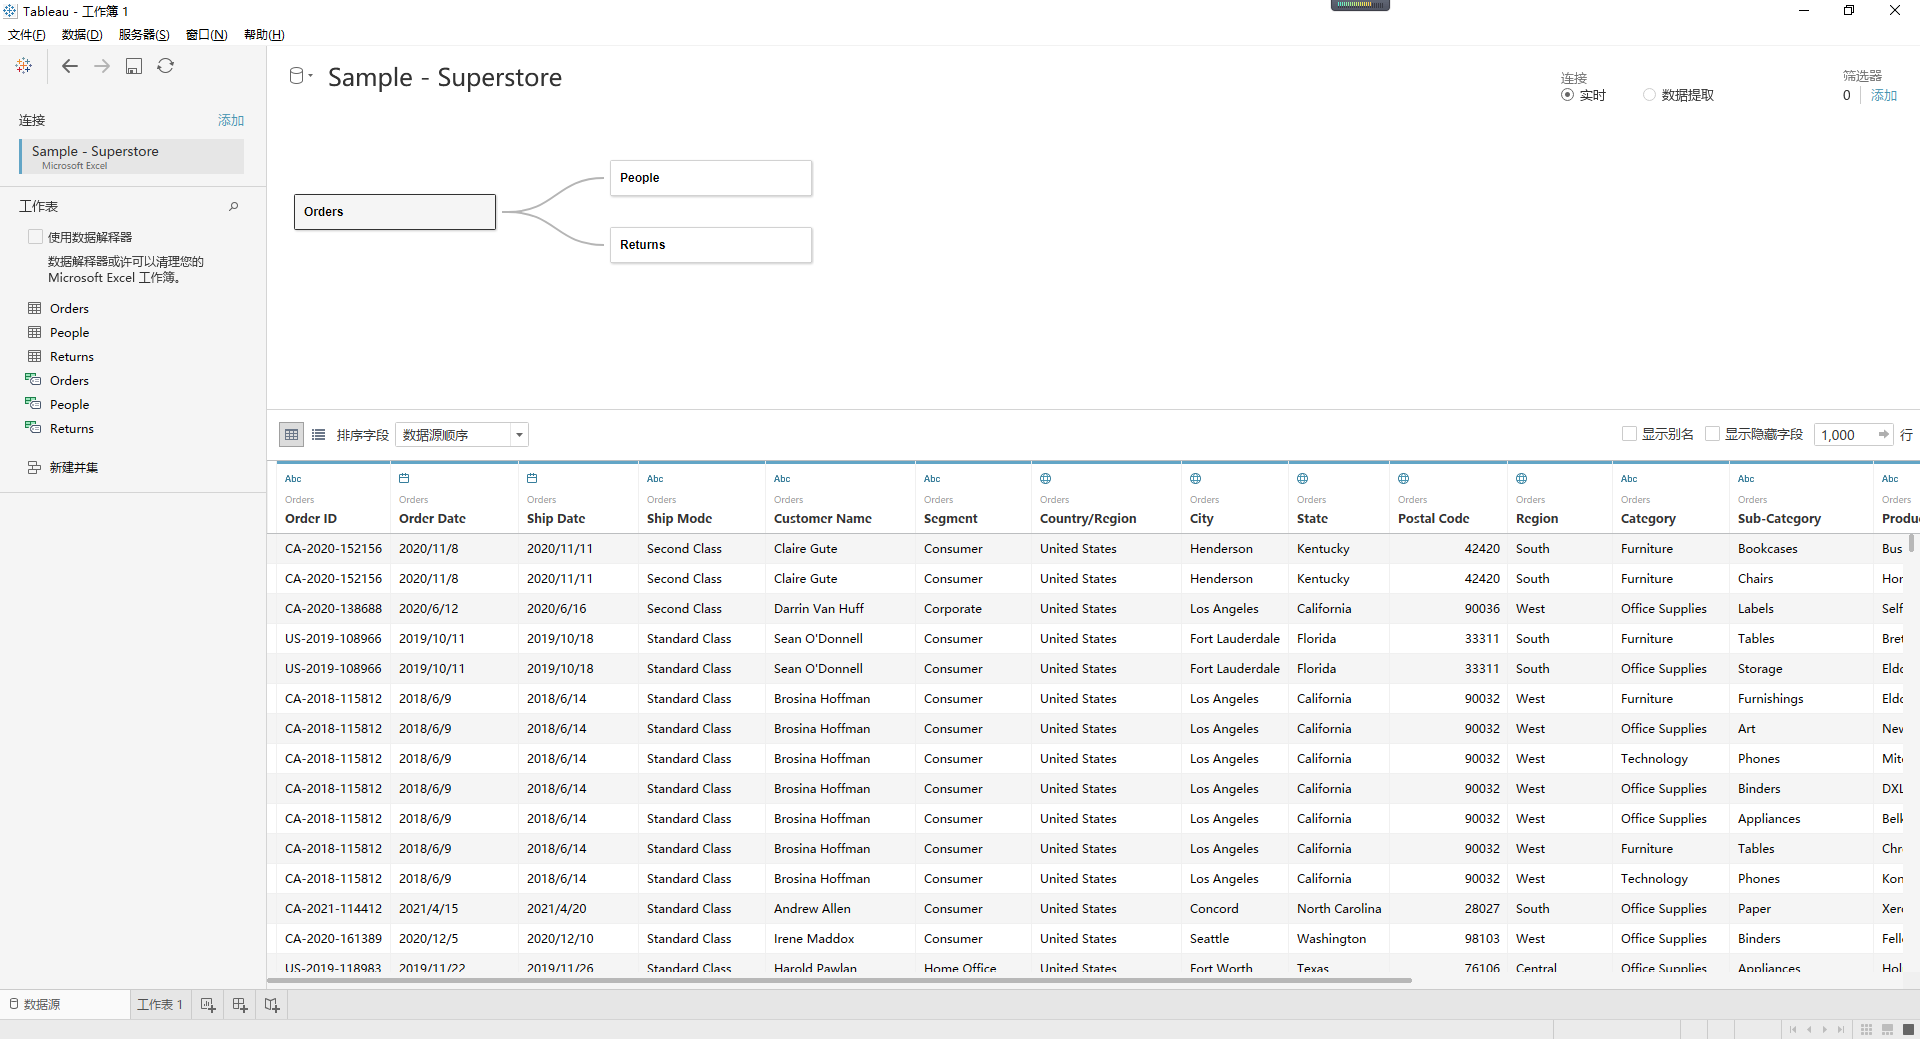Click the Abc type icon for Customer Name
1920x1039 pixels.
click(x=782, y=479)
